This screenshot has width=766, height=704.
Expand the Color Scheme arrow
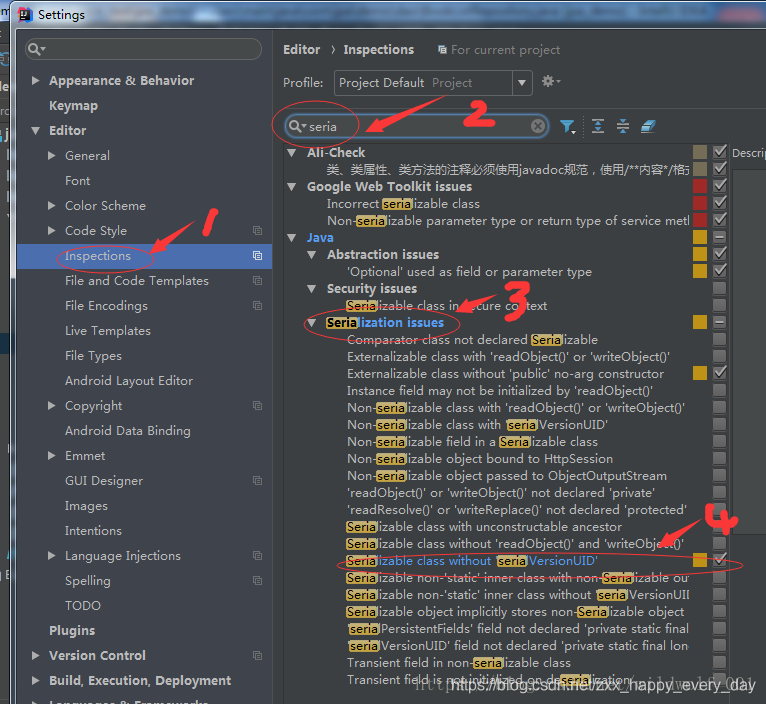(51, 205)
